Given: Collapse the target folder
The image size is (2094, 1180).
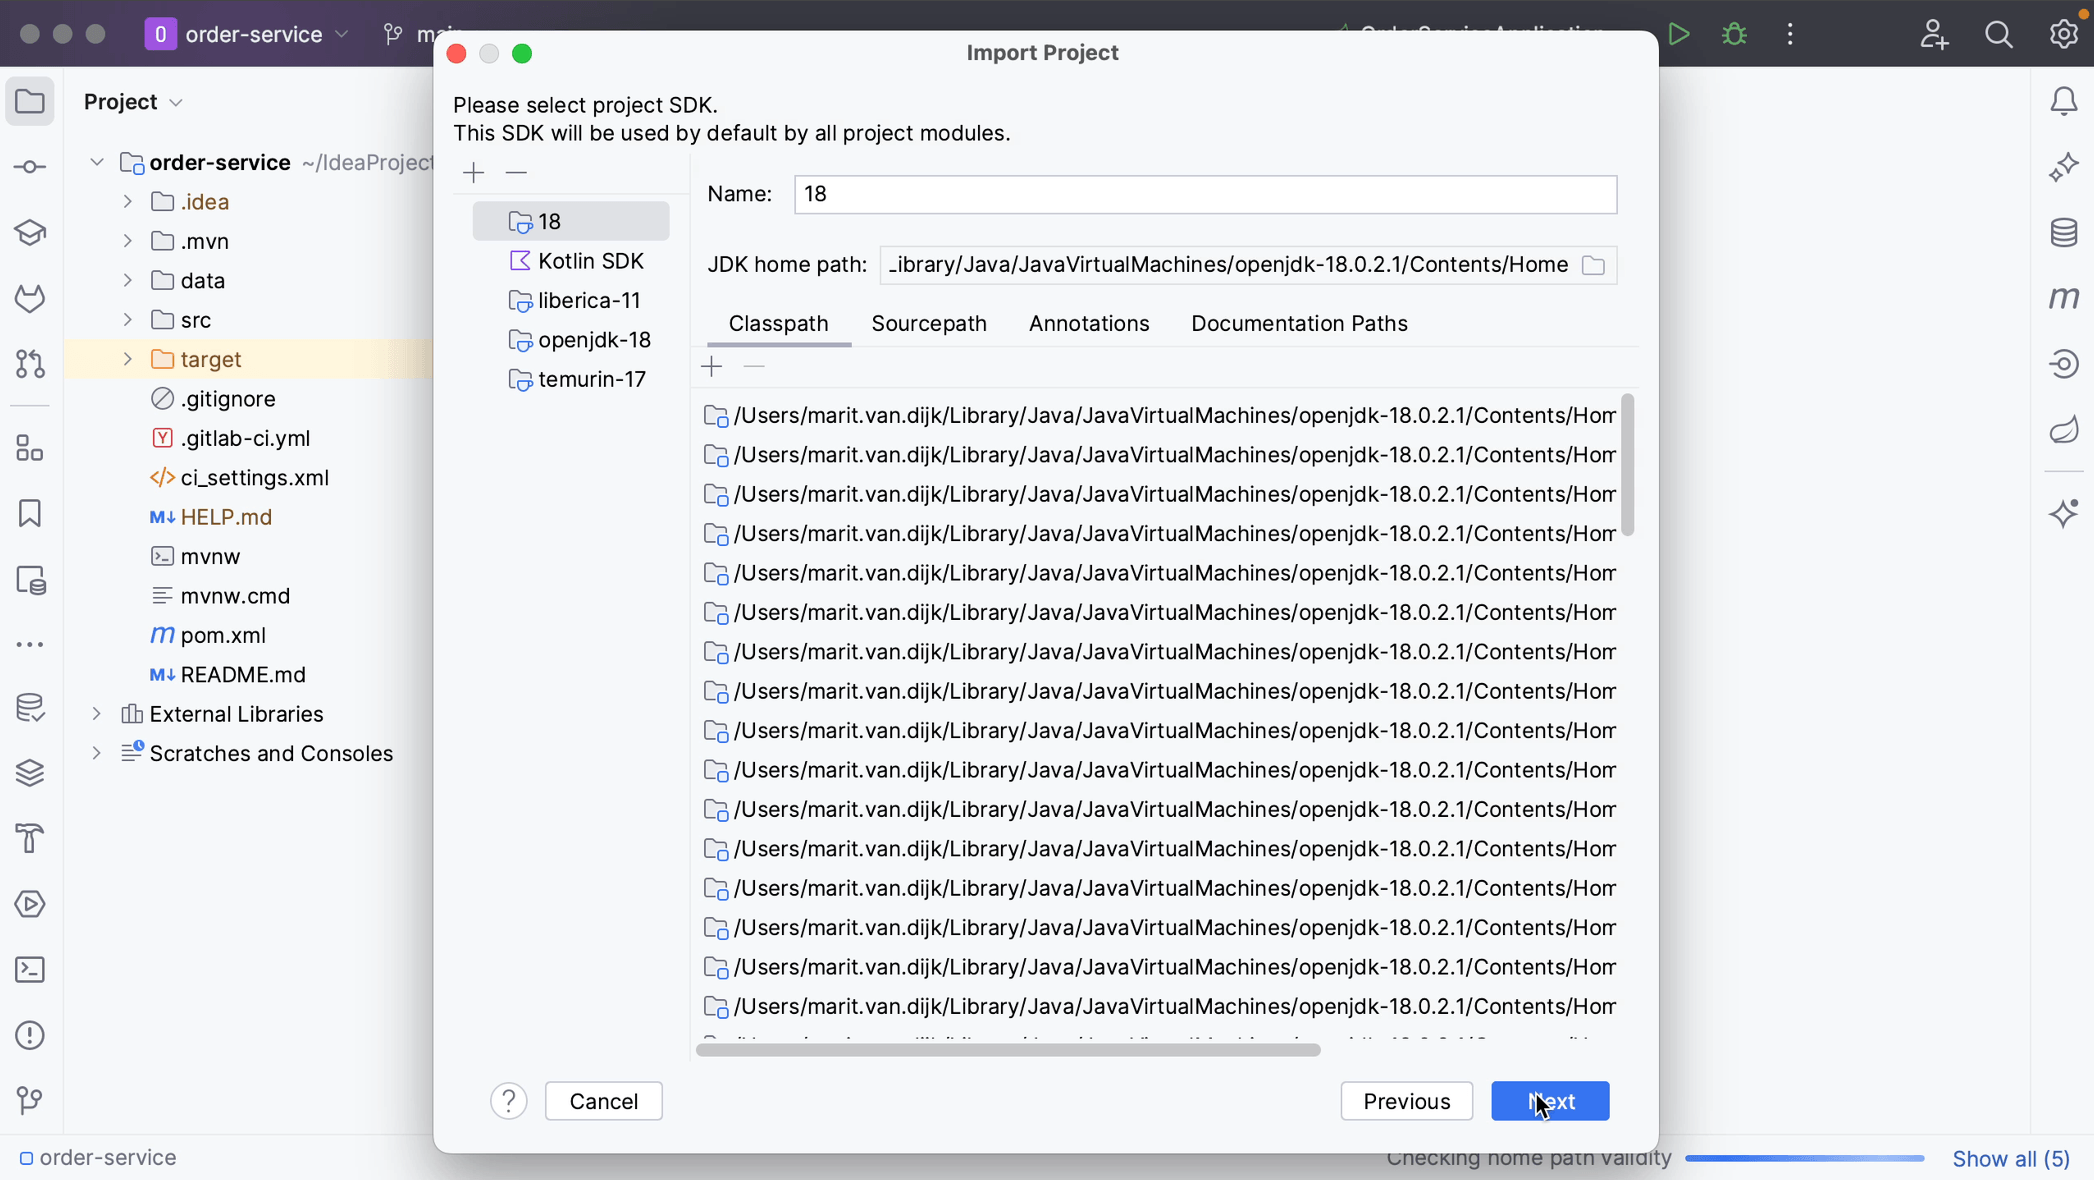Looking at the screenshot, I should [127, 359].
